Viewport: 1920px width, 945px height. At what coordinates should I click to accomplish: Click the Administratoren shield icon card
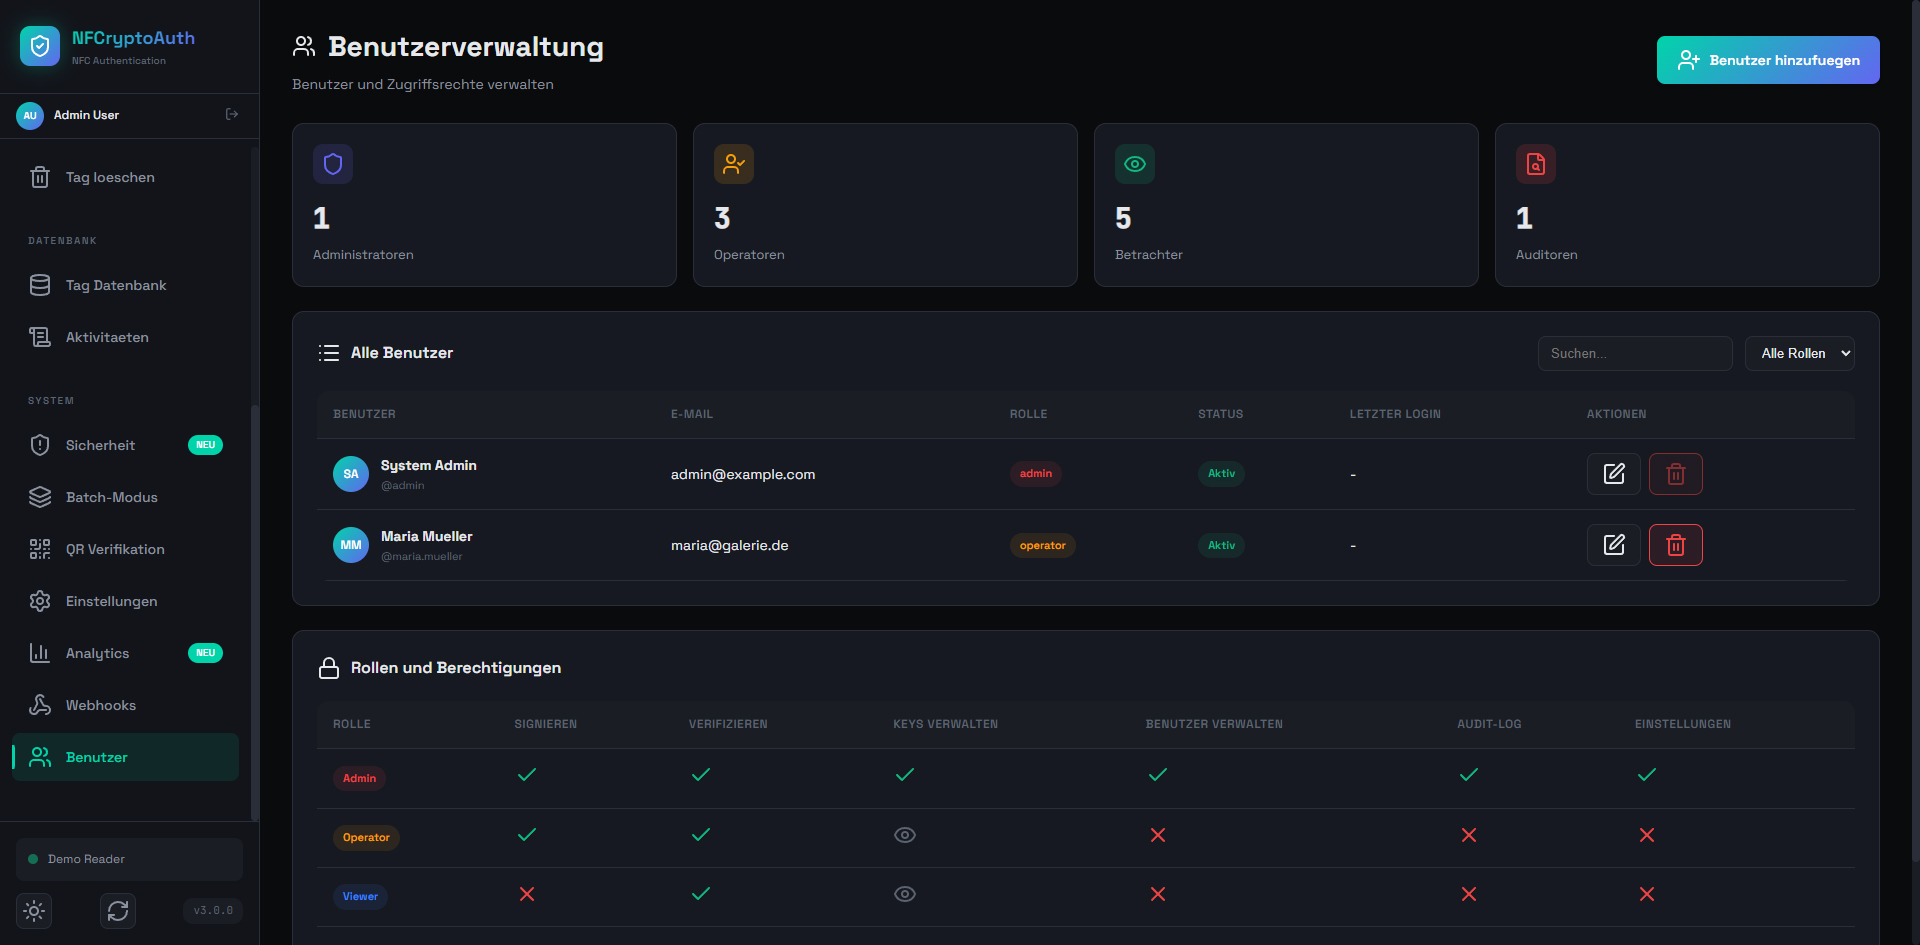pos(333,164)
